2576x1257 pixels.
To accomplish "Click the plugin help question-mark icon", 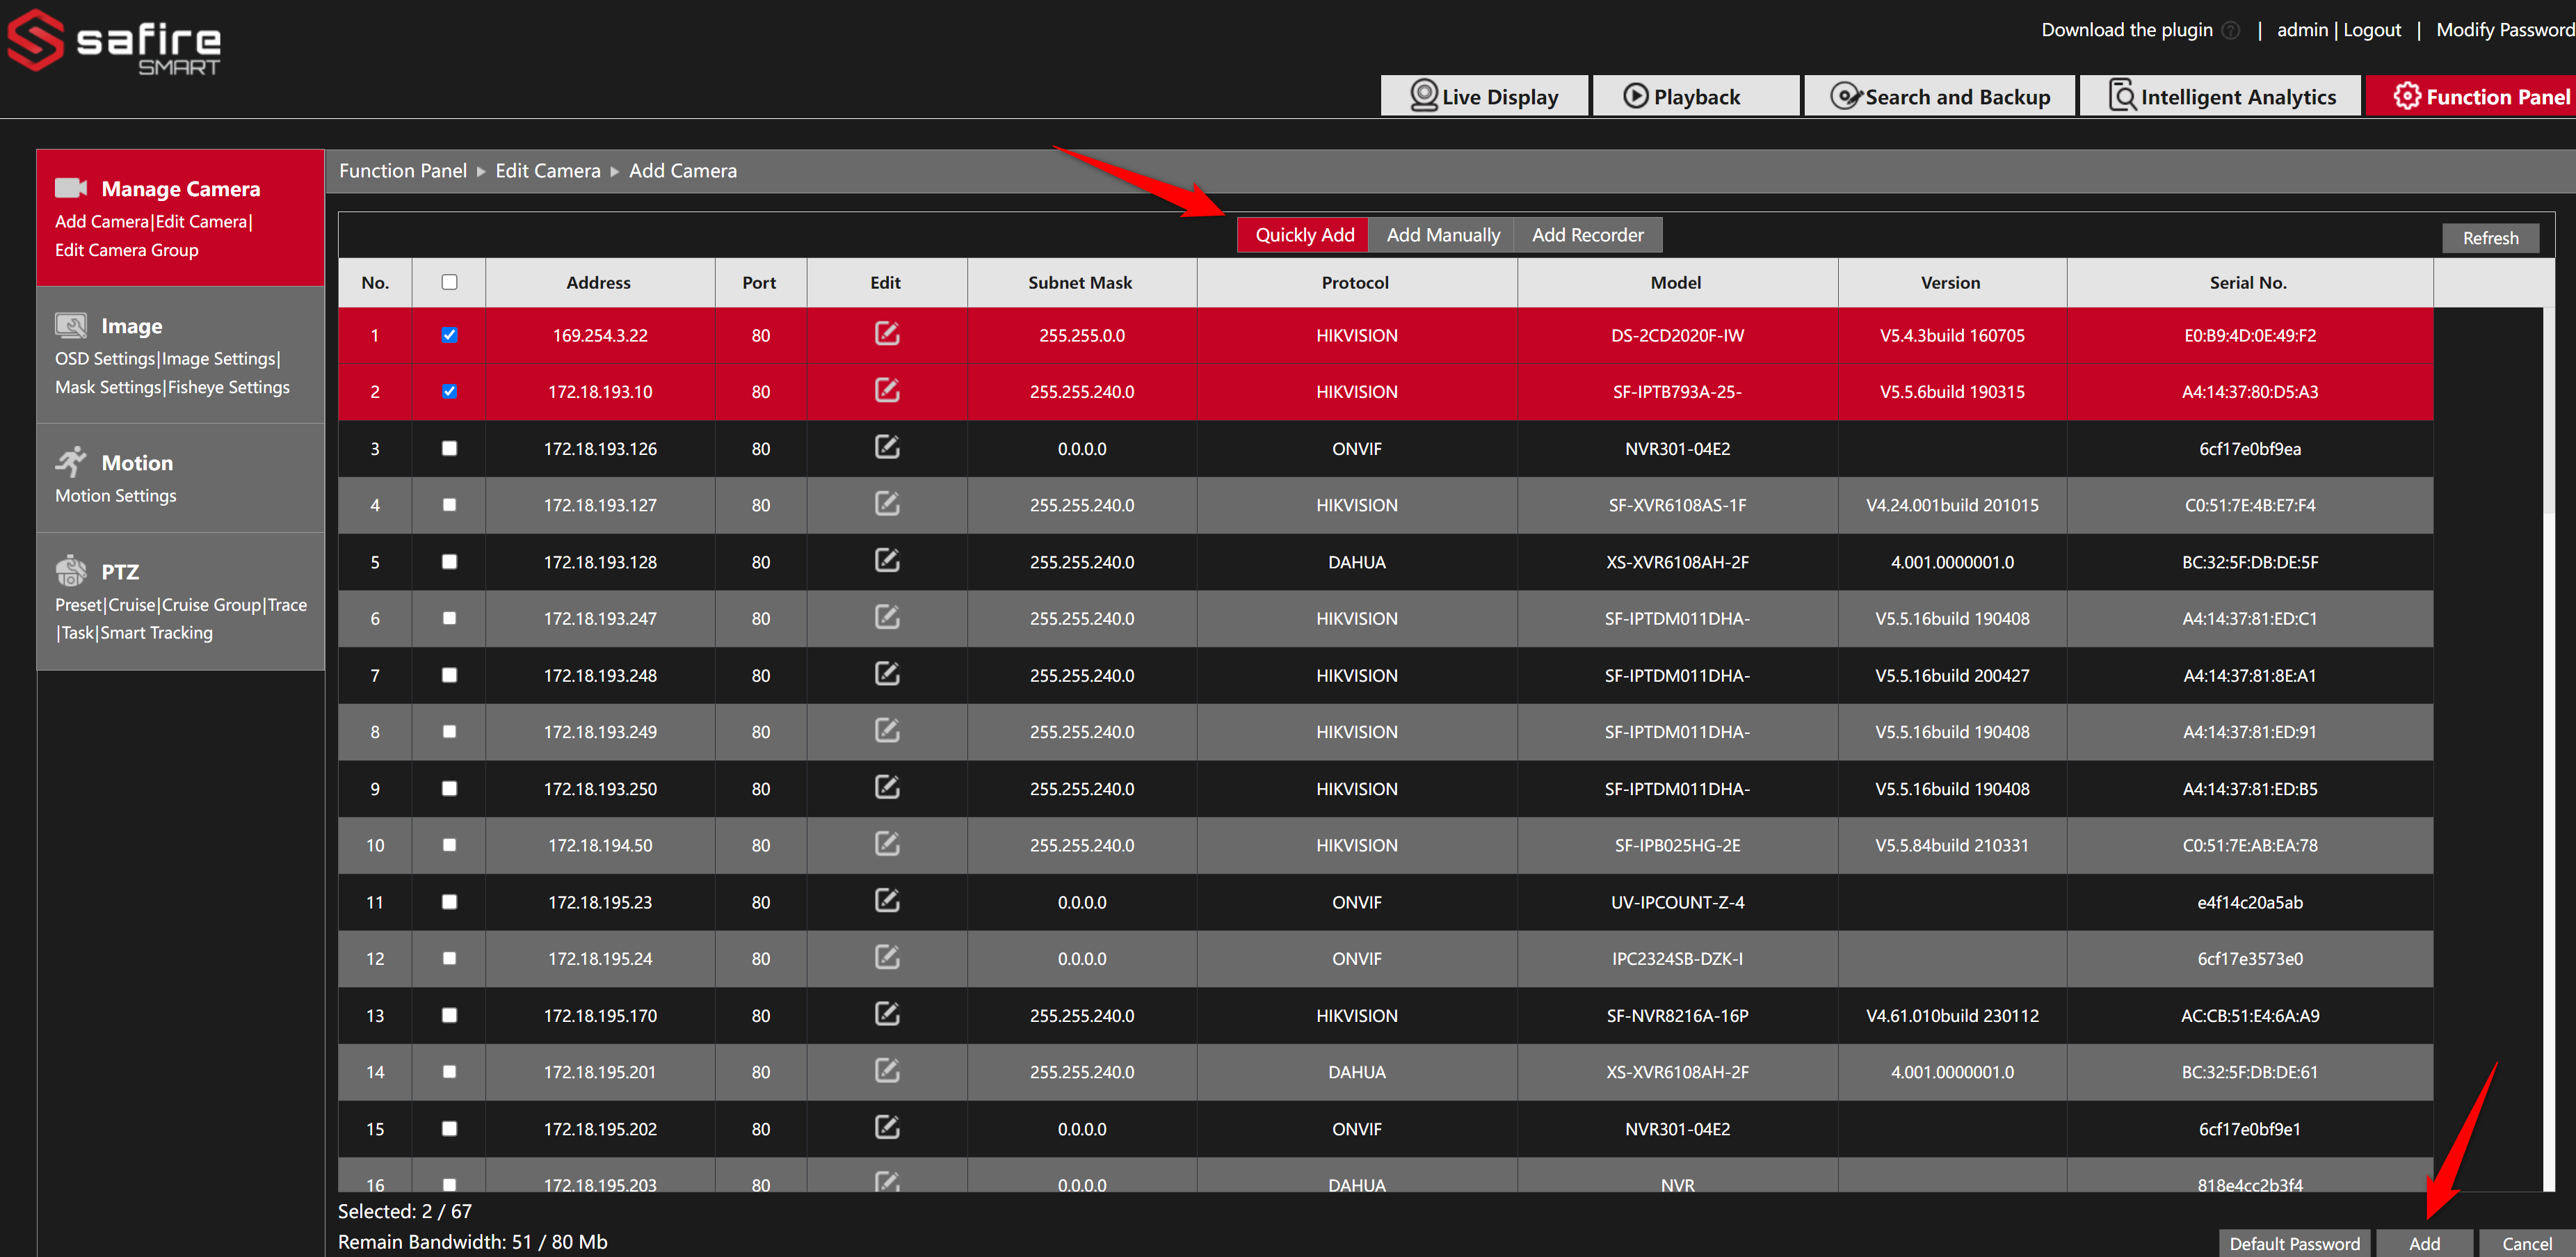I will click(x=2230, y=30).
